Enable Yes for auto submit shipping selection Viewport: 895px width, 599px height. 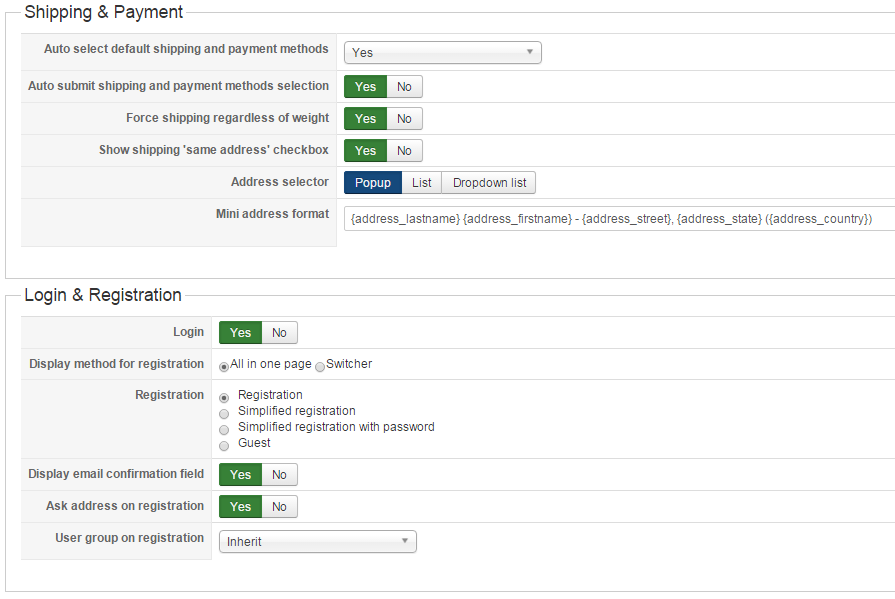pyautogui.click(x=365, y=87)
